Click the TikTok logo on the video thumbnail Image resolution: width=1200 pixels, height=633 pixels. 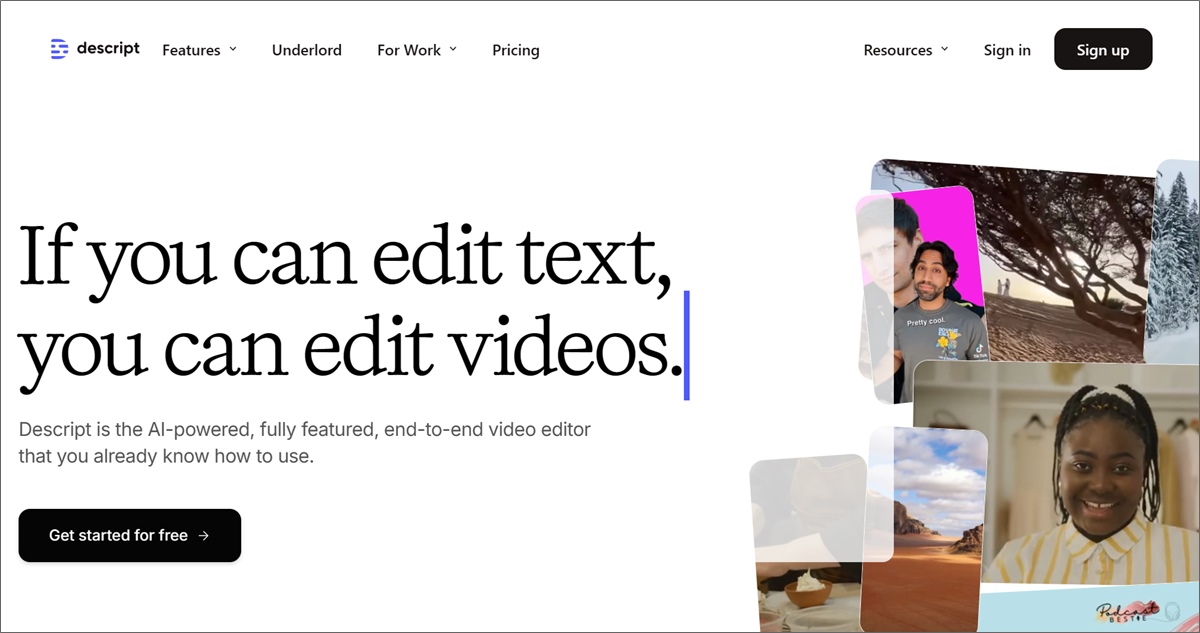[x=978, y=349]
